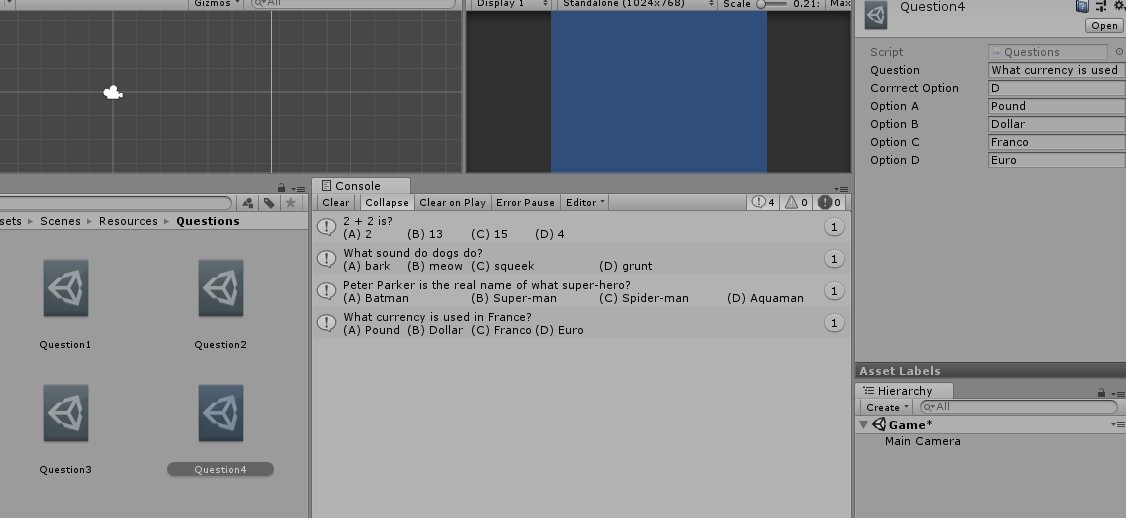Select the France currency log entry

[582, 323]
